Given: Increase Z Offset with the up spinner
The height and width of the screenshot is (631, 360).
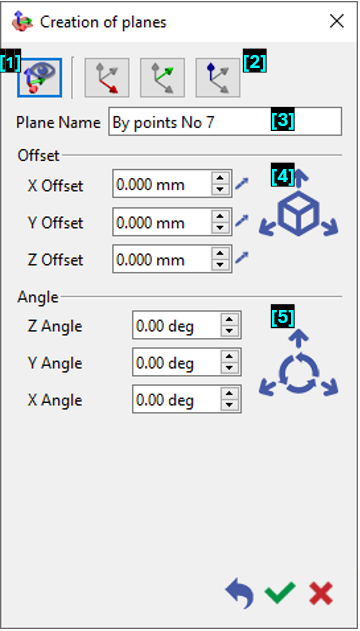Looking at the screenshot, I should click(x=220, y=253).
